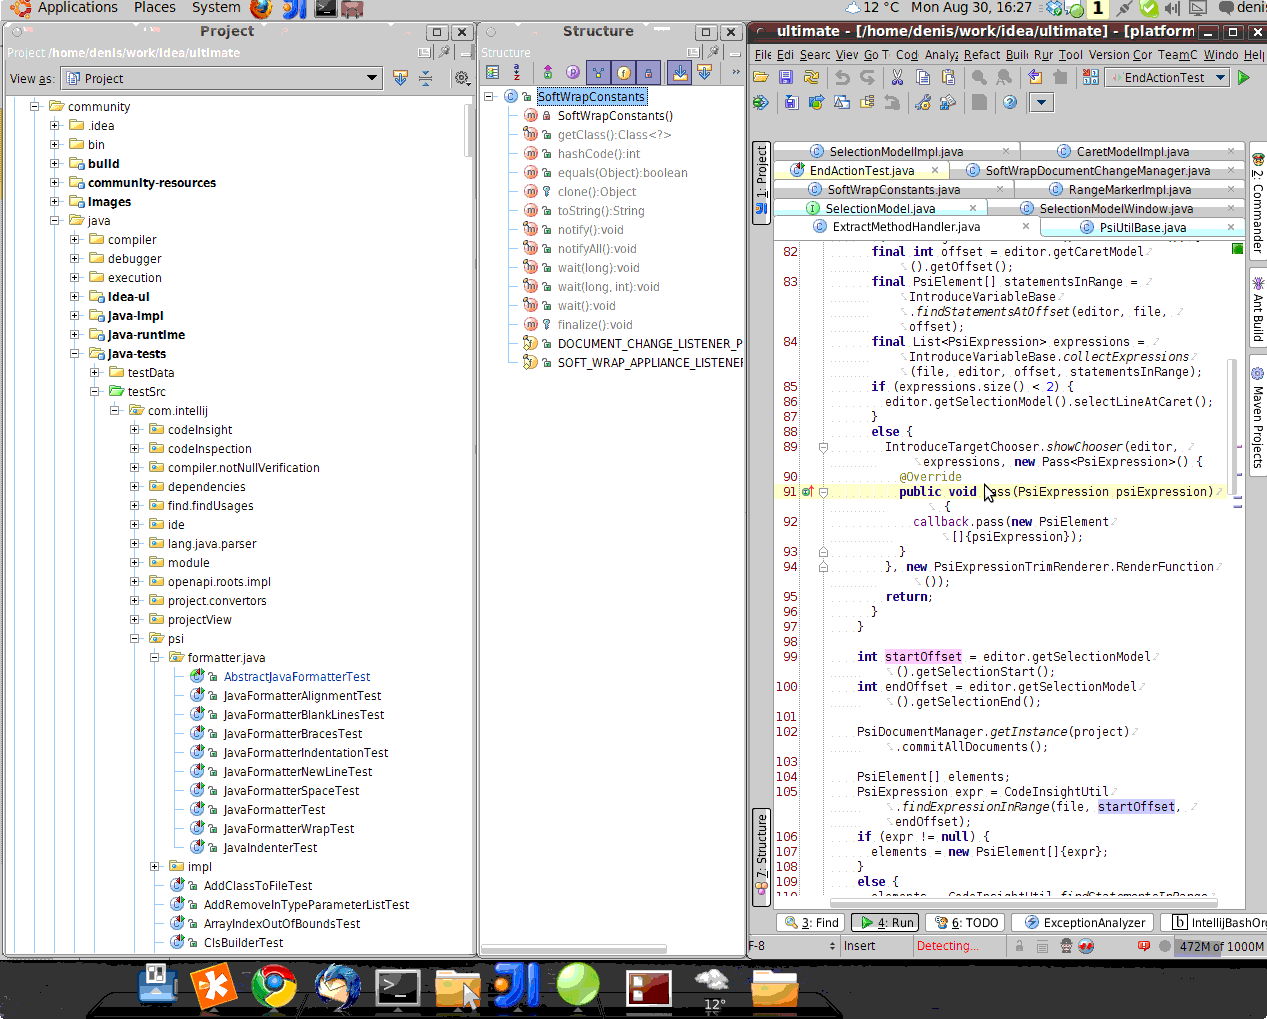Click the Debug bug toolbar icon
Viewport: 1267px width, 1019px height.
[x=761, y=102]
